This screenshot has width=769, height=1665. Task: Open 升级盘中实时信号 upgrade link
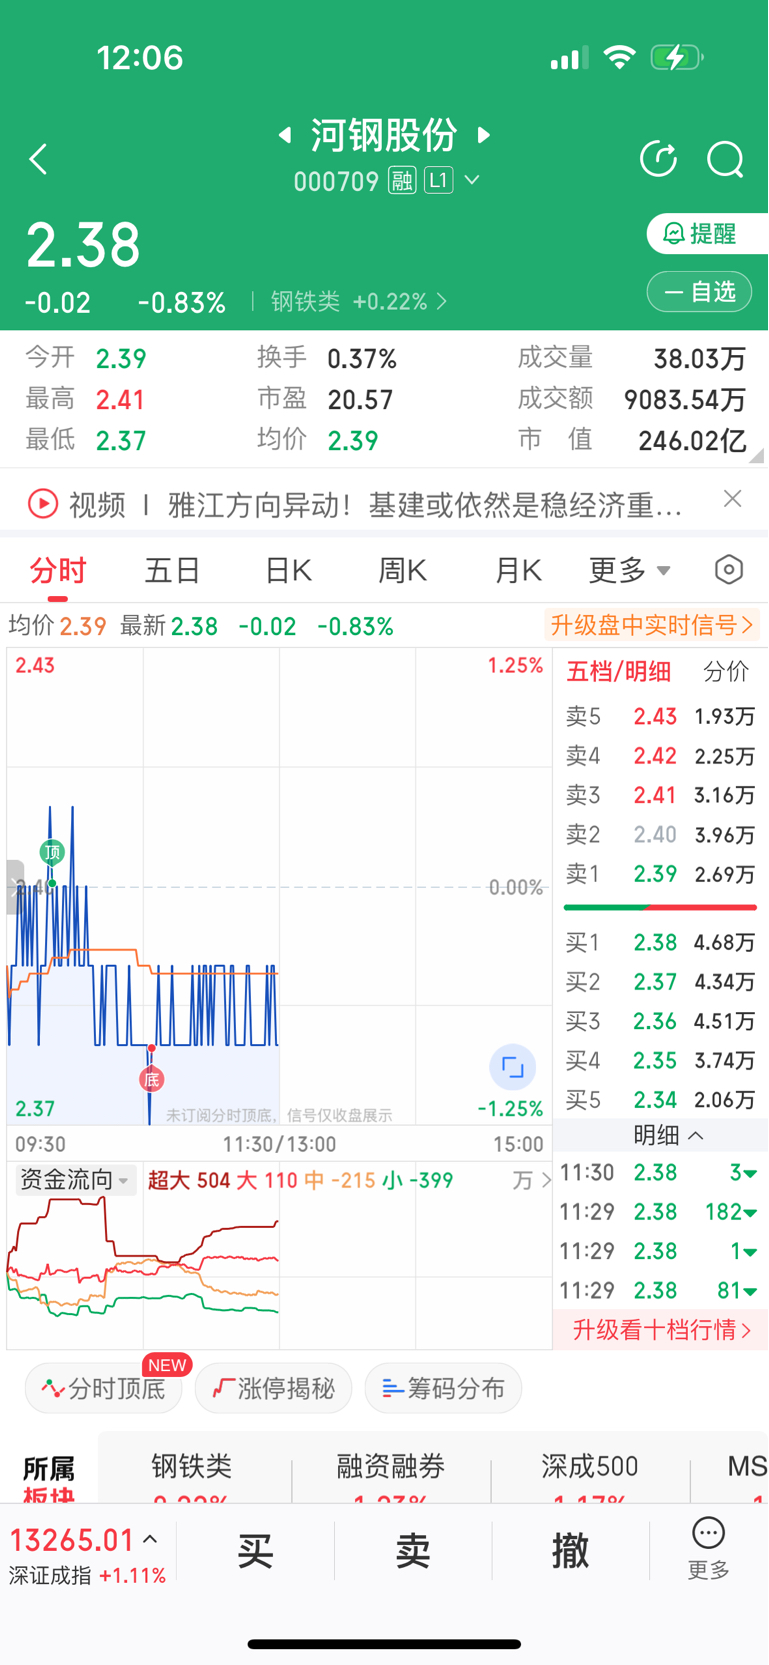click(651, 626)
